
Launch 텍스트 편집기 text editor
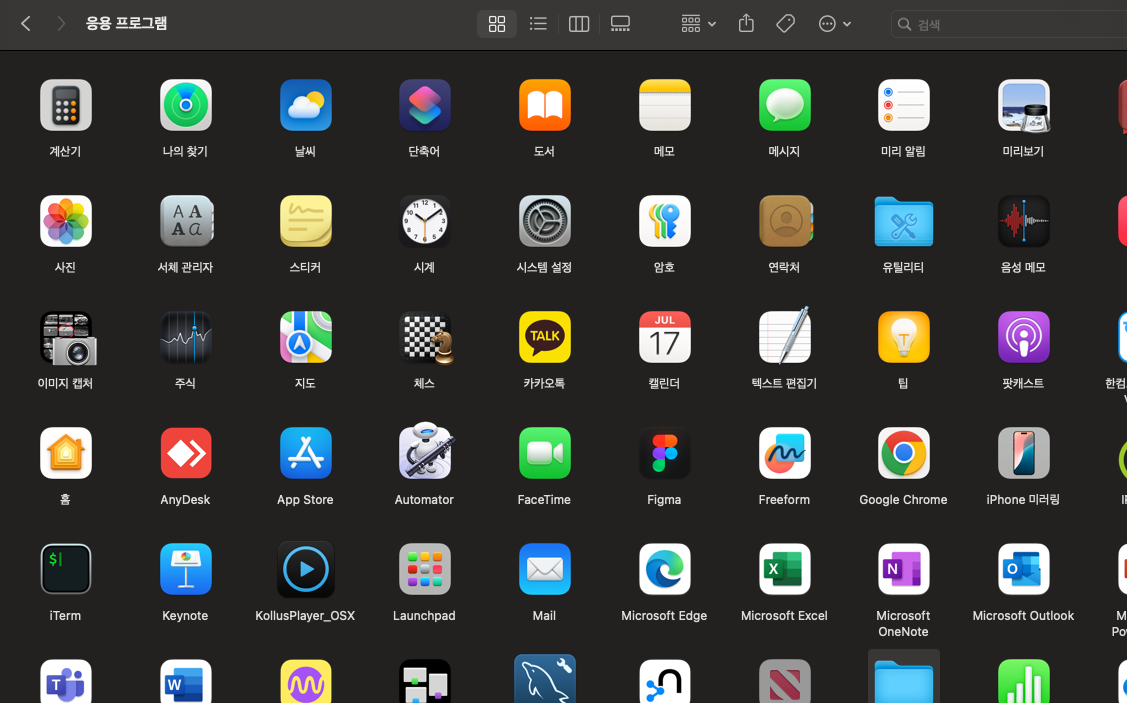785,336
